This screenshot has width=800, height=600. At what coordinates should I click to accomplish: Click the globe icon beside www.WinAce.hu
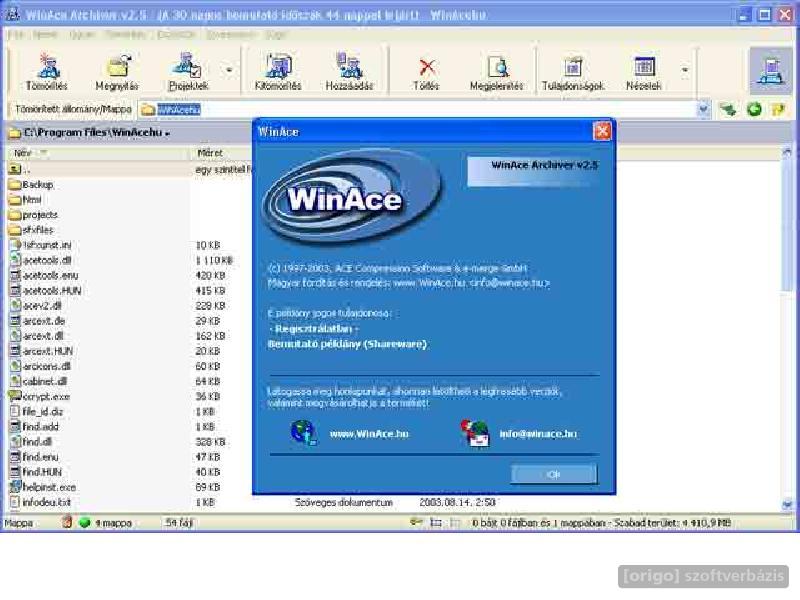[304, 433]
